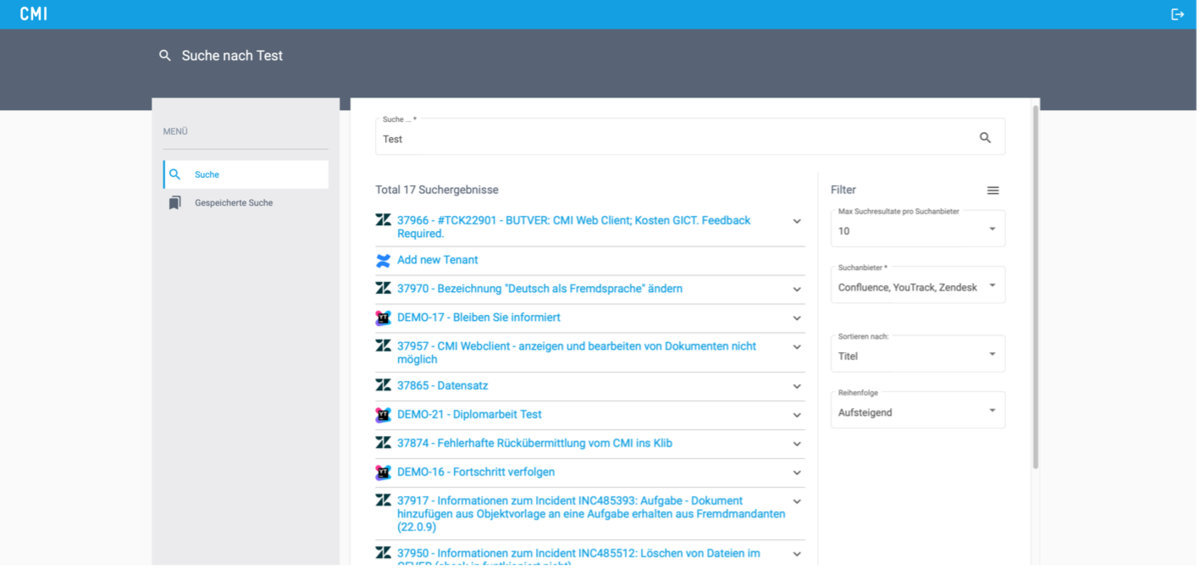Click the logout icon in top bar
Screen dimensions: 1200x569
tap(1176, 14)
